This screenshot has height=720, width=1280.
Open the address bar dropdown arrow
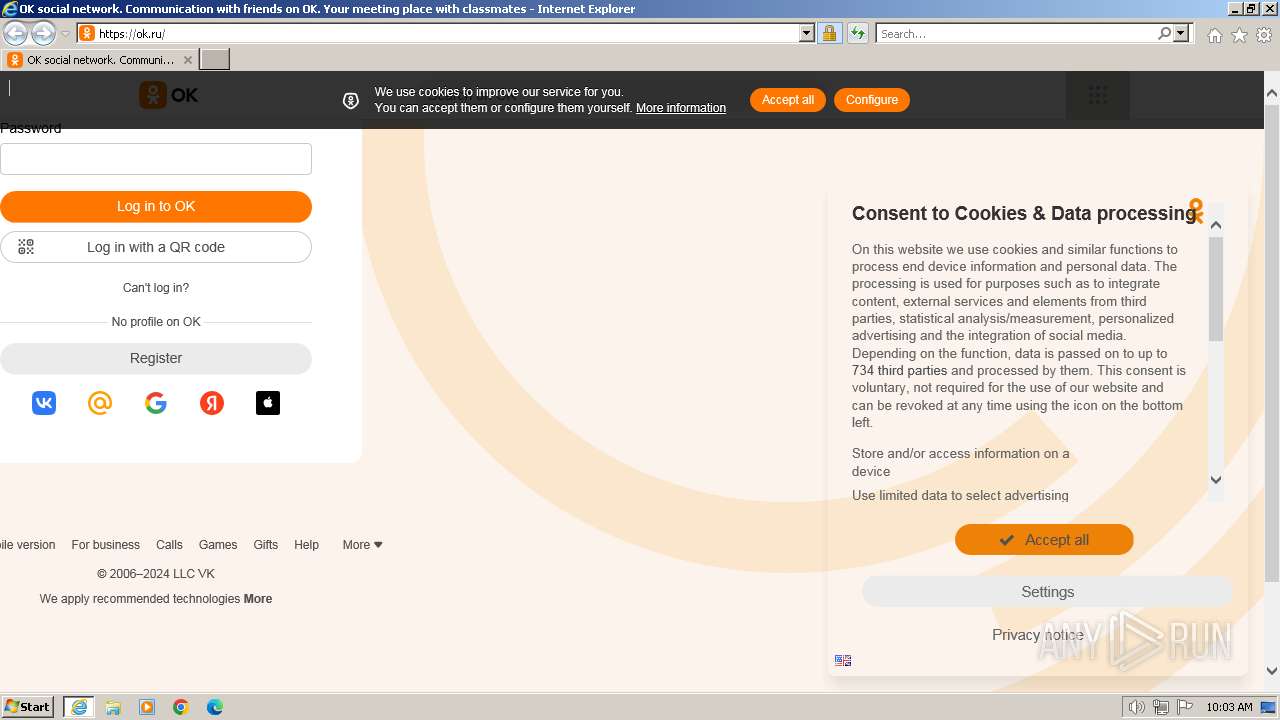pyautogui.click(x=807, y=33)
